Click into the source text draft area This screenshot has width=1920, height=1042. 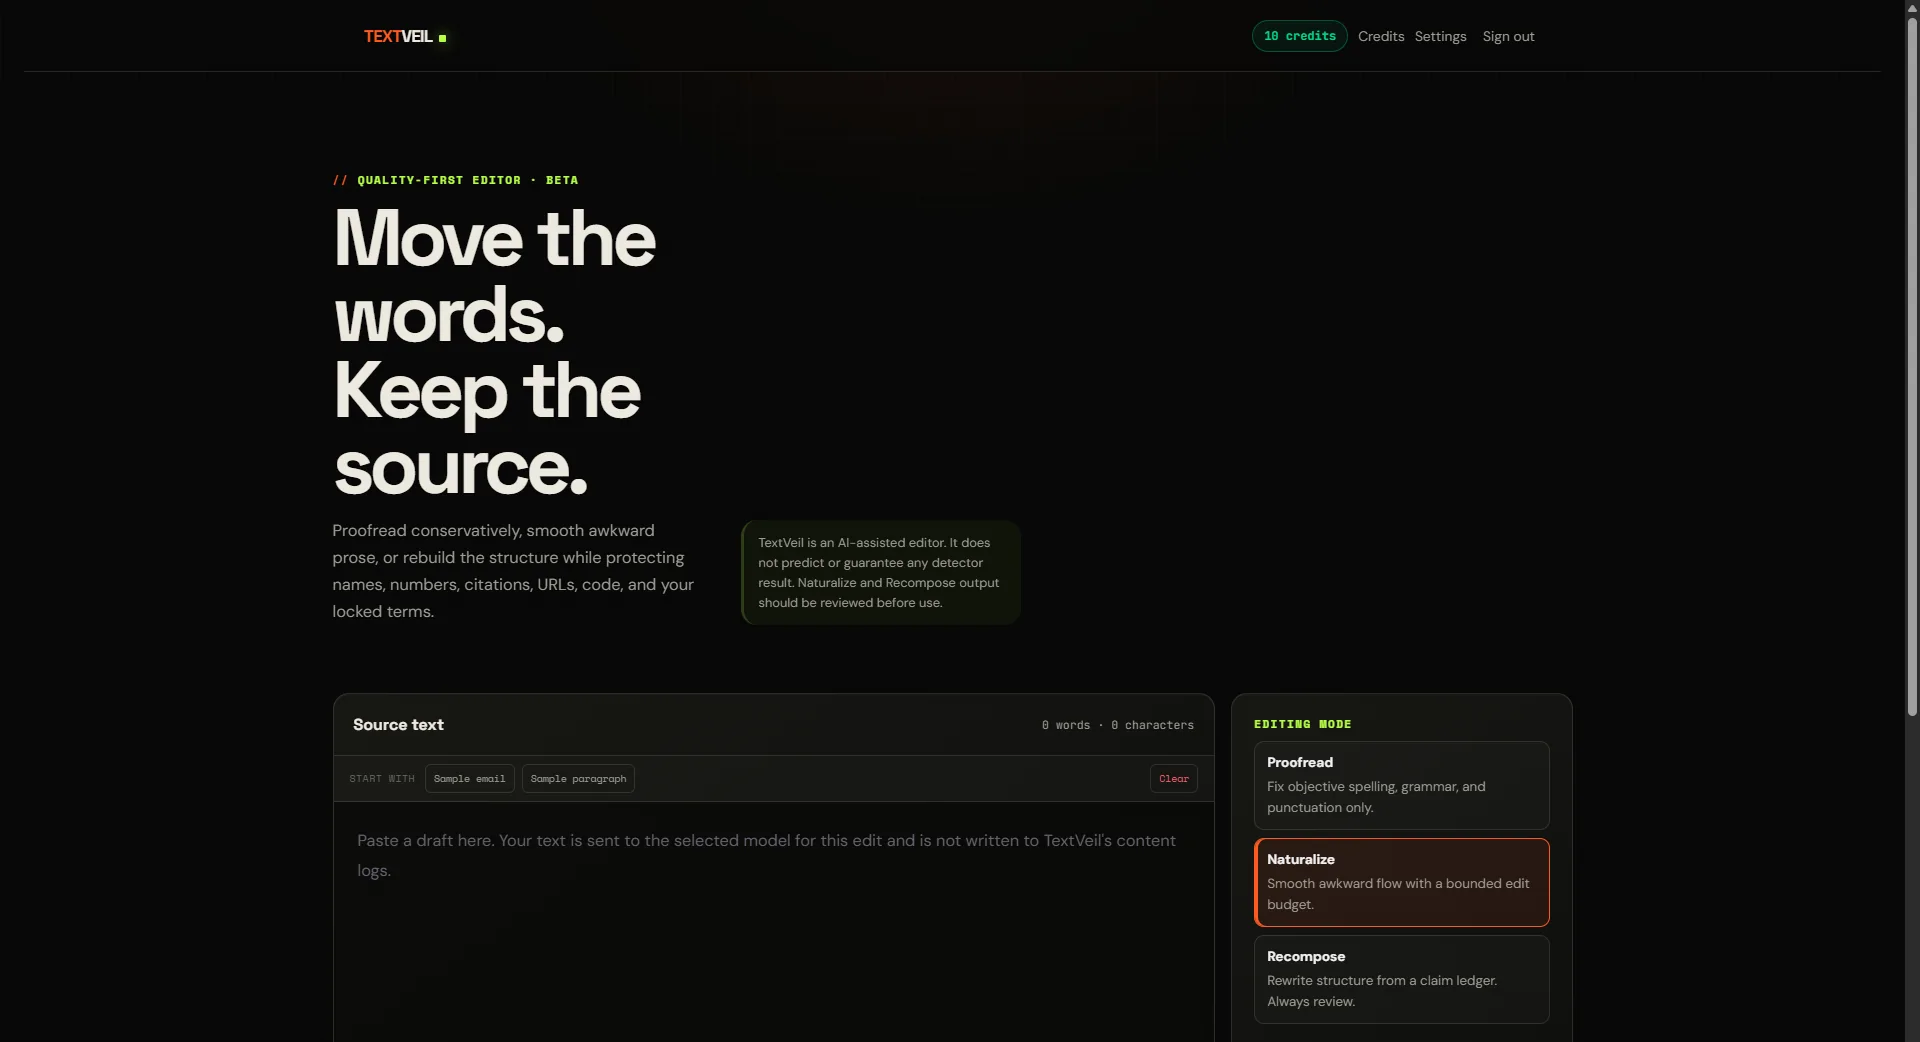pos(773,920)
